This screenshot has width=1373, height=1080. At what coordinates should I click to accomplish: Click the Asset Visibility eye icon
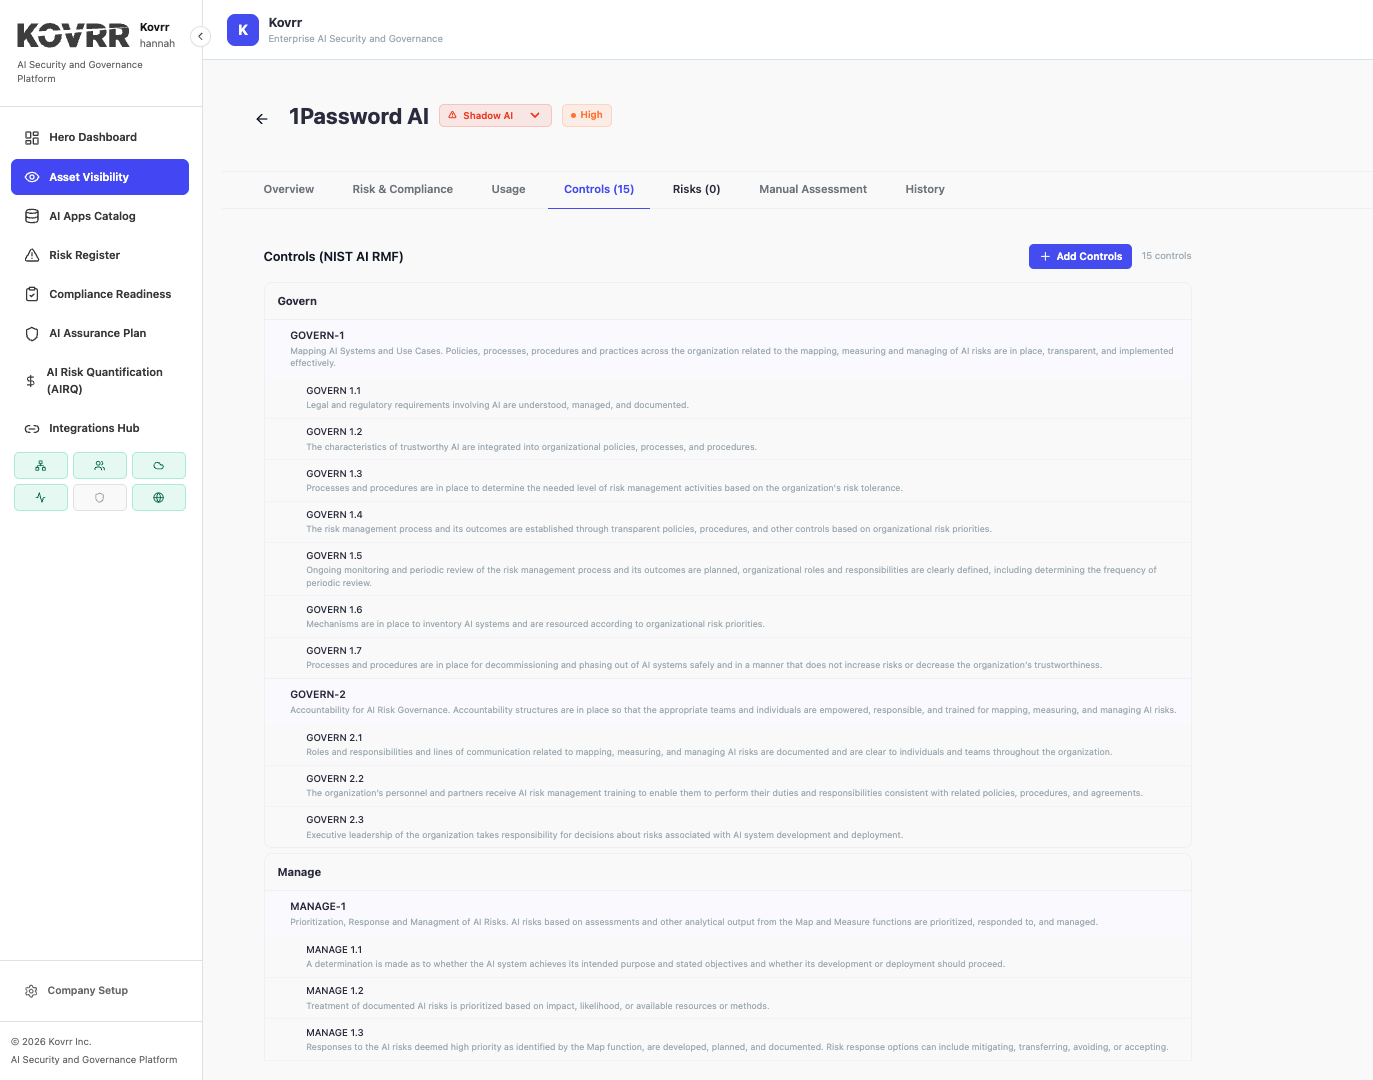(32, 177)
